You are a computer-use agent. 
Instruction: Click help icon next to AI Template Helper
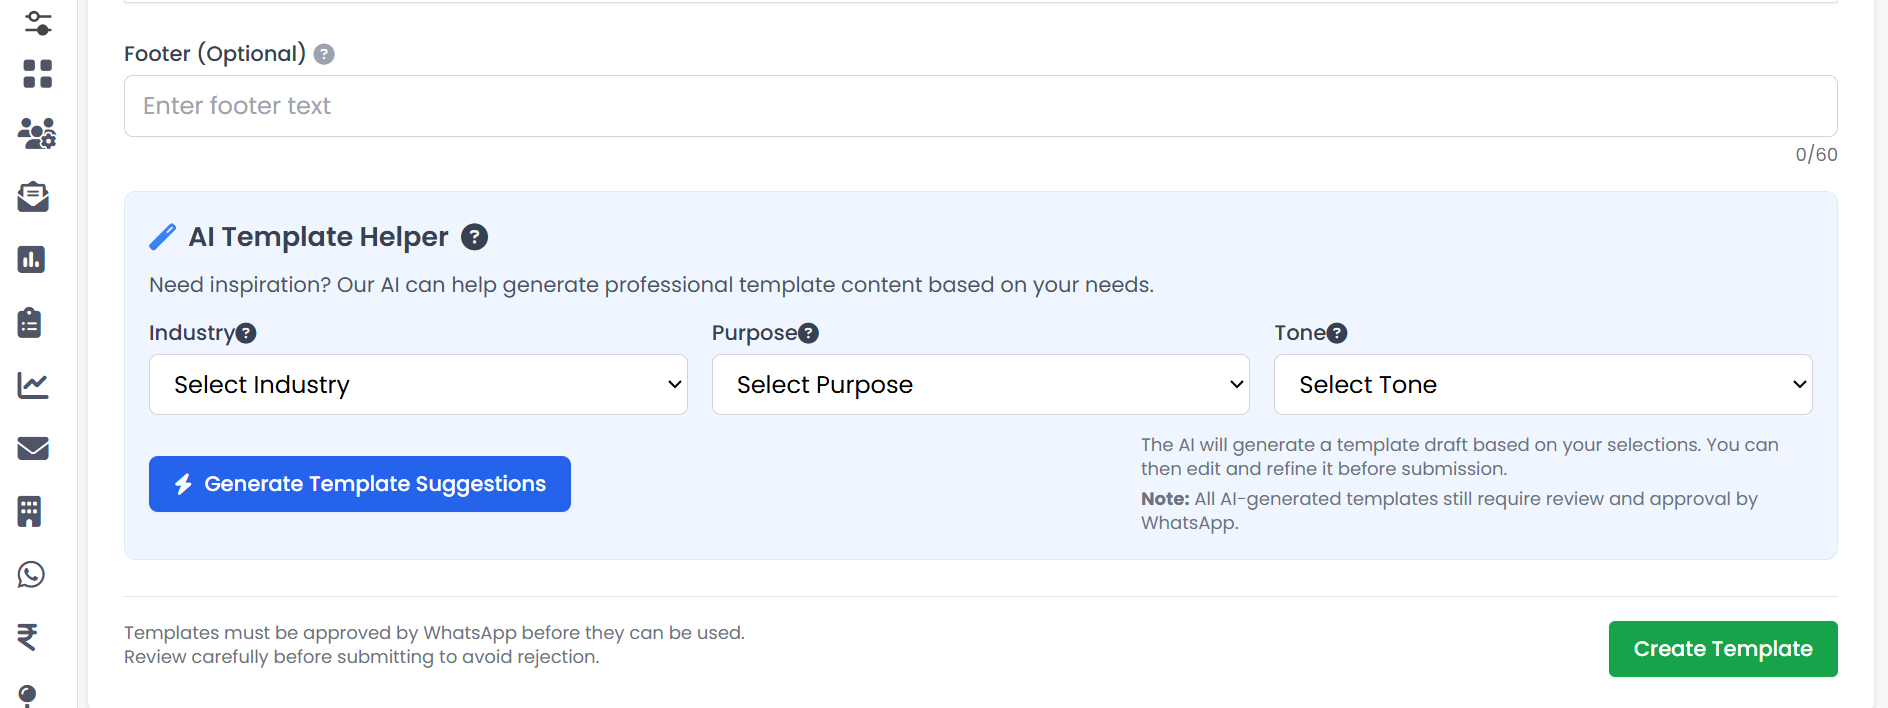pos(474,237)
